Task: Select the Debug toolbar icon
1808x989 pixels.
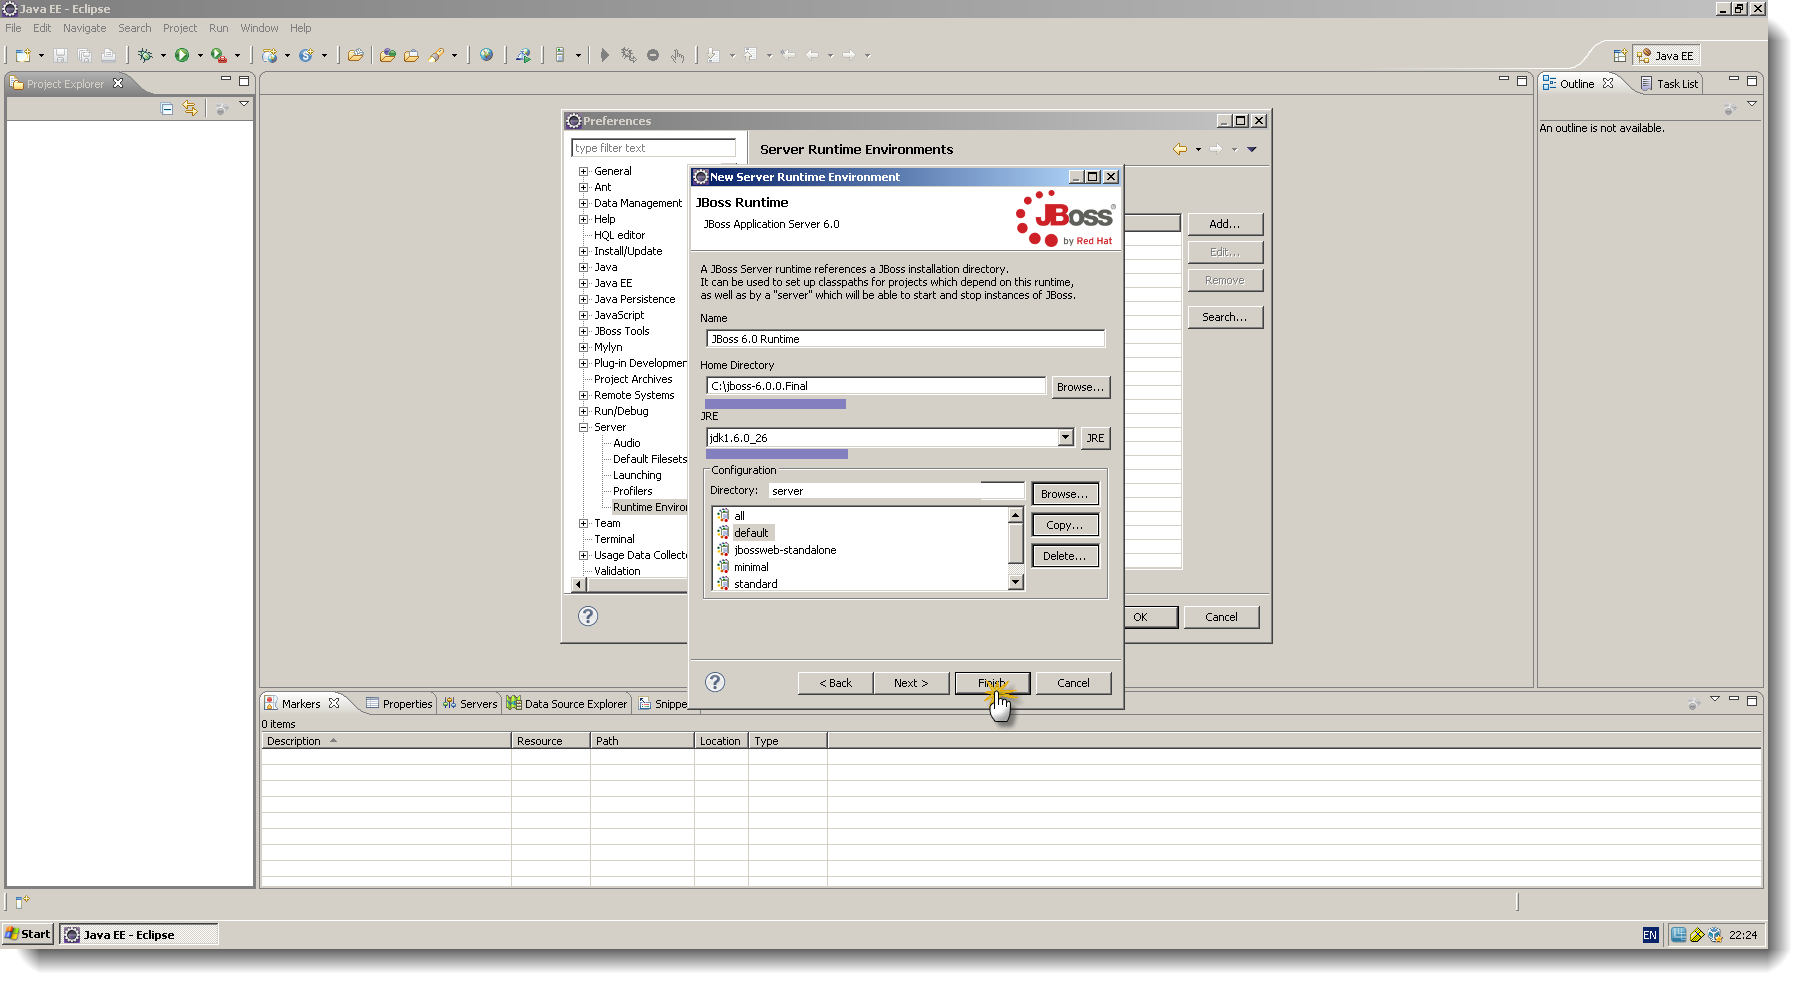Action: (146, 55)
